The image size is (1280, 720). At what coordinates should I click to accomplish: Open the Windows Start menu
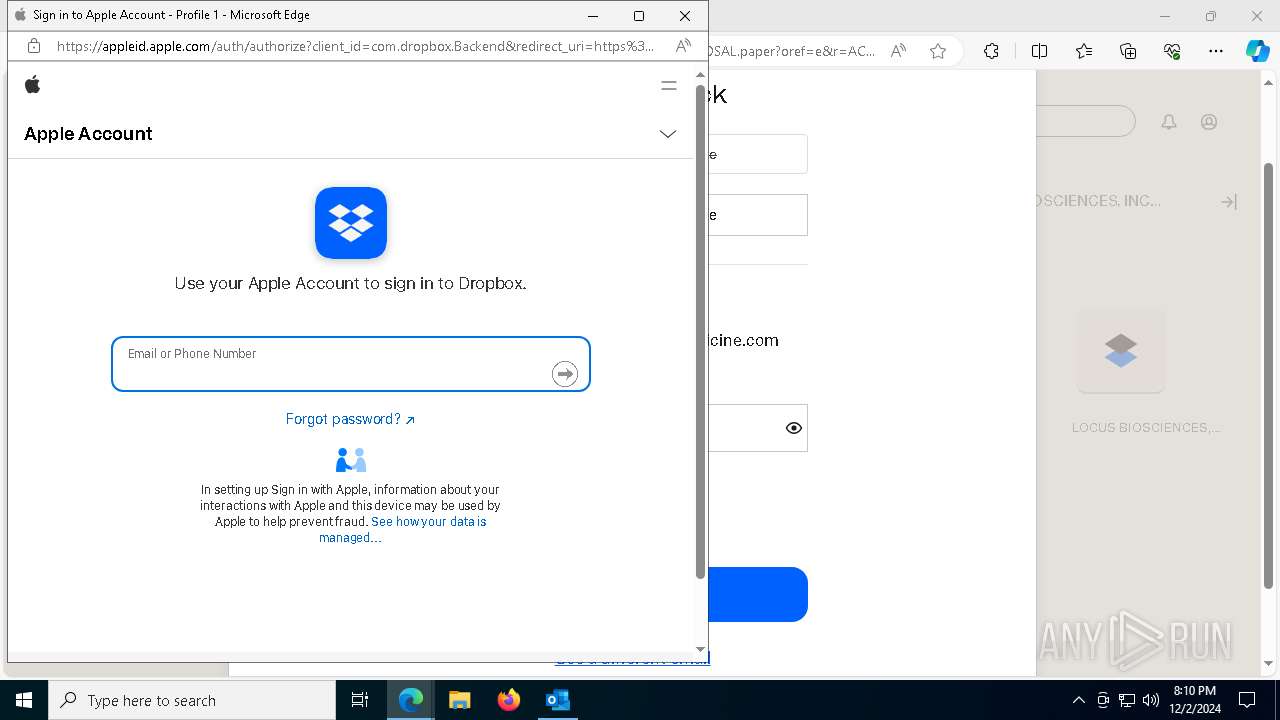[x=24, y=700]
